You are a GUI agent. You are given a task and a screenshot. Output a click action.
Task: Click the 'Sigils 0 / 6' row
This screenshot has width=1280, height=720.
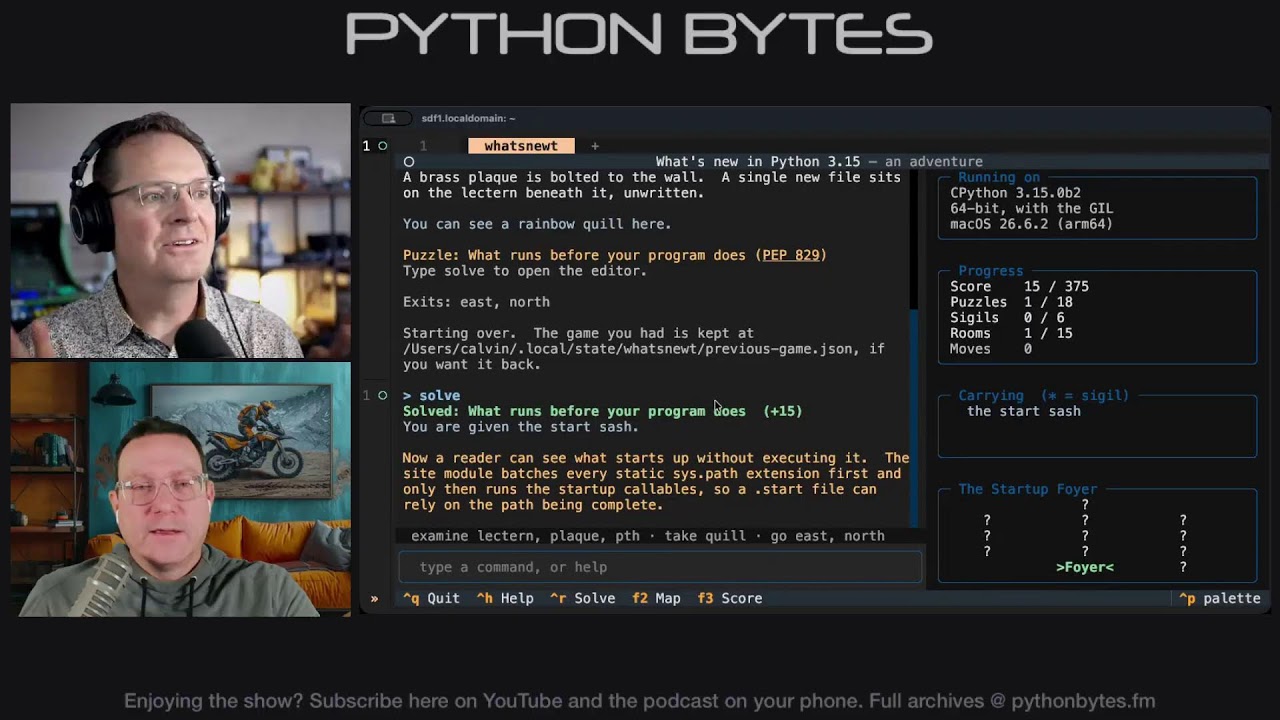pos(1007,318)
